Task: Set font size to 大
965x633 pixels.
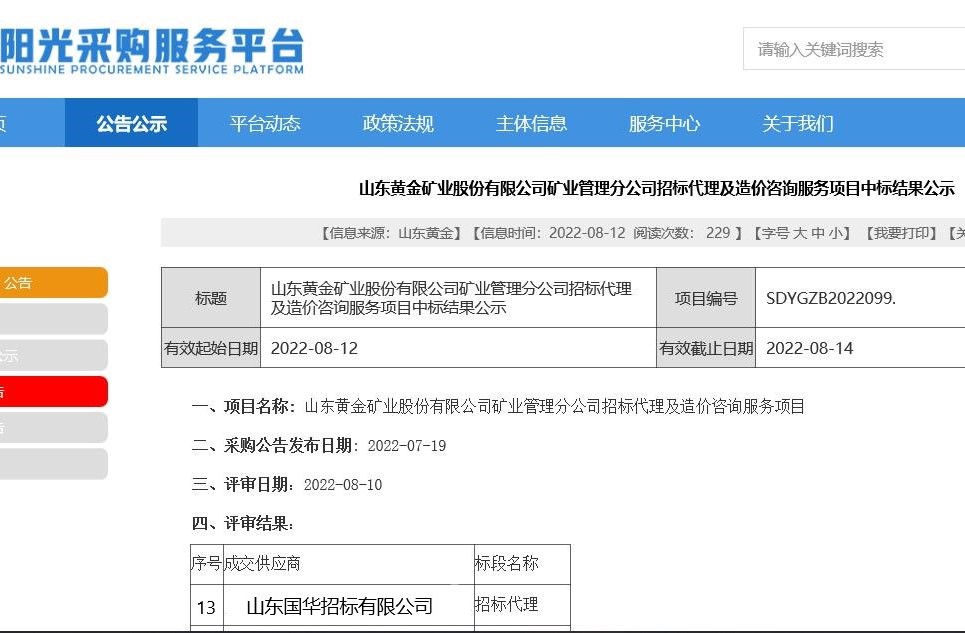Action: (799, 233)
